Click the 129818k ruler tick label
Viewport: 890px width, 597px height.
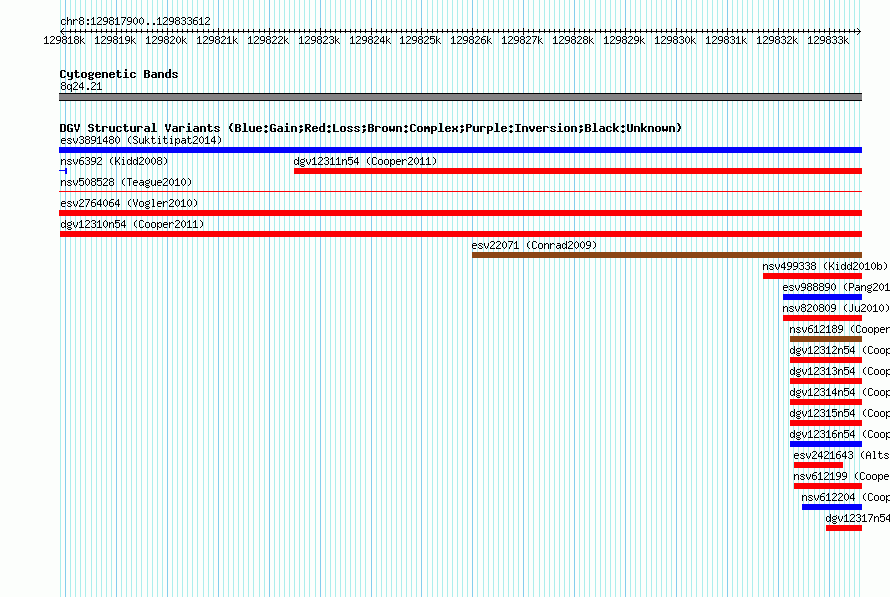(x=64, y=40)
